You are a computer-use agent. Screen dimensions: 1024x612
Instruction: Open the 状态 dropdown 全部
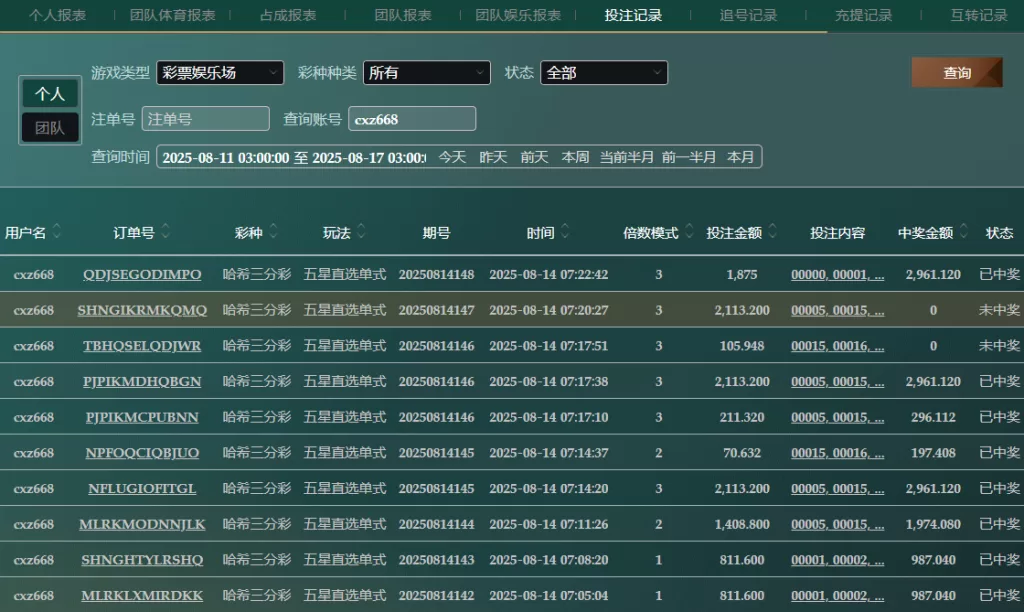[604, 72]
